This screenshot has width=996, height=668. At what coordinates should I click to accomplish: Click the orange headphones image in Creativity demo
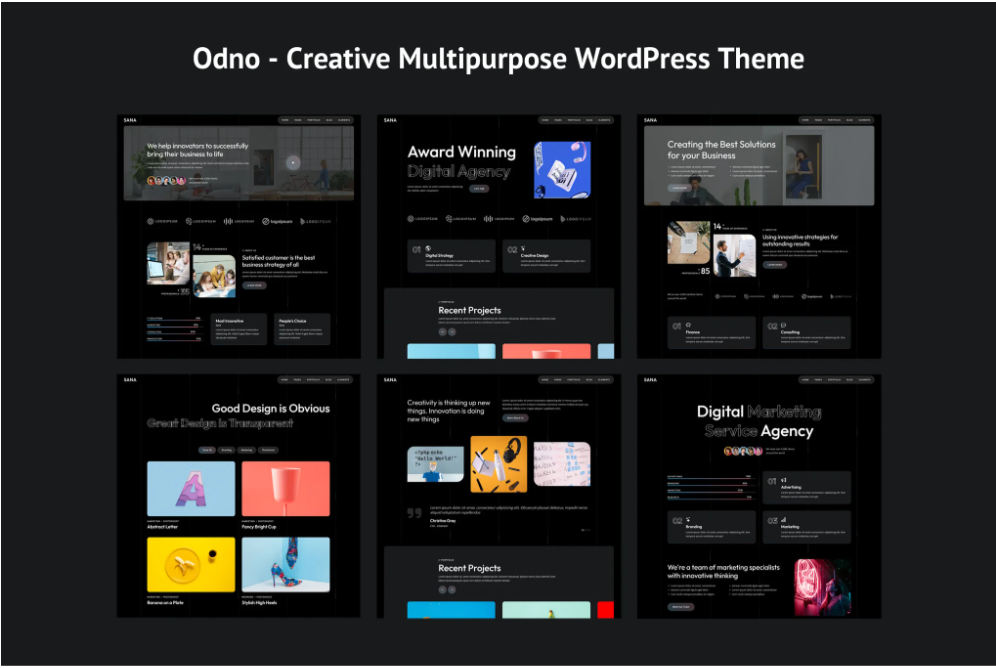click(x=499, y=464)
